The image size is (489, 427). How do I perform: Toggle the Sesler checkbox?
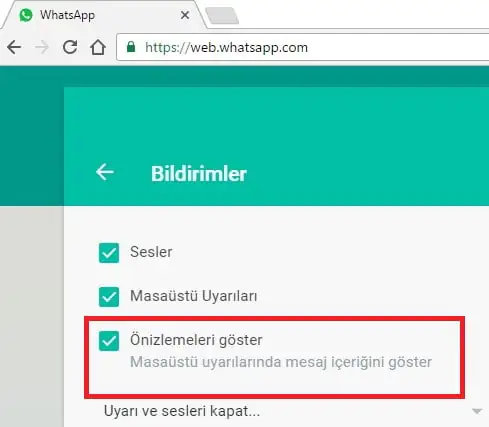coord(109,253)
